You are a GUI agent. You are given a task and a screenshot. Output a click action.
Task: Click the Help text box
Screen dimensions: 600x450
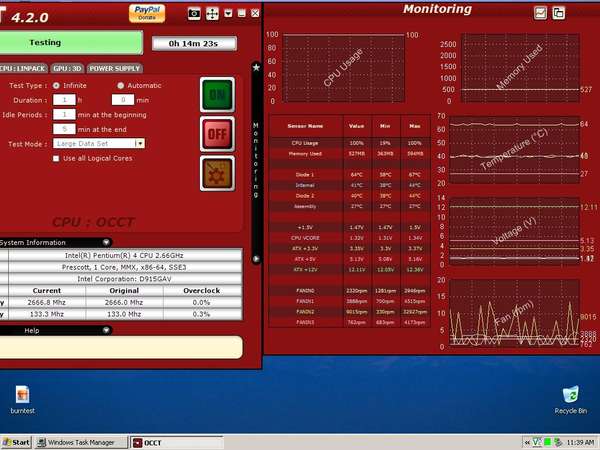pos(121,347)
